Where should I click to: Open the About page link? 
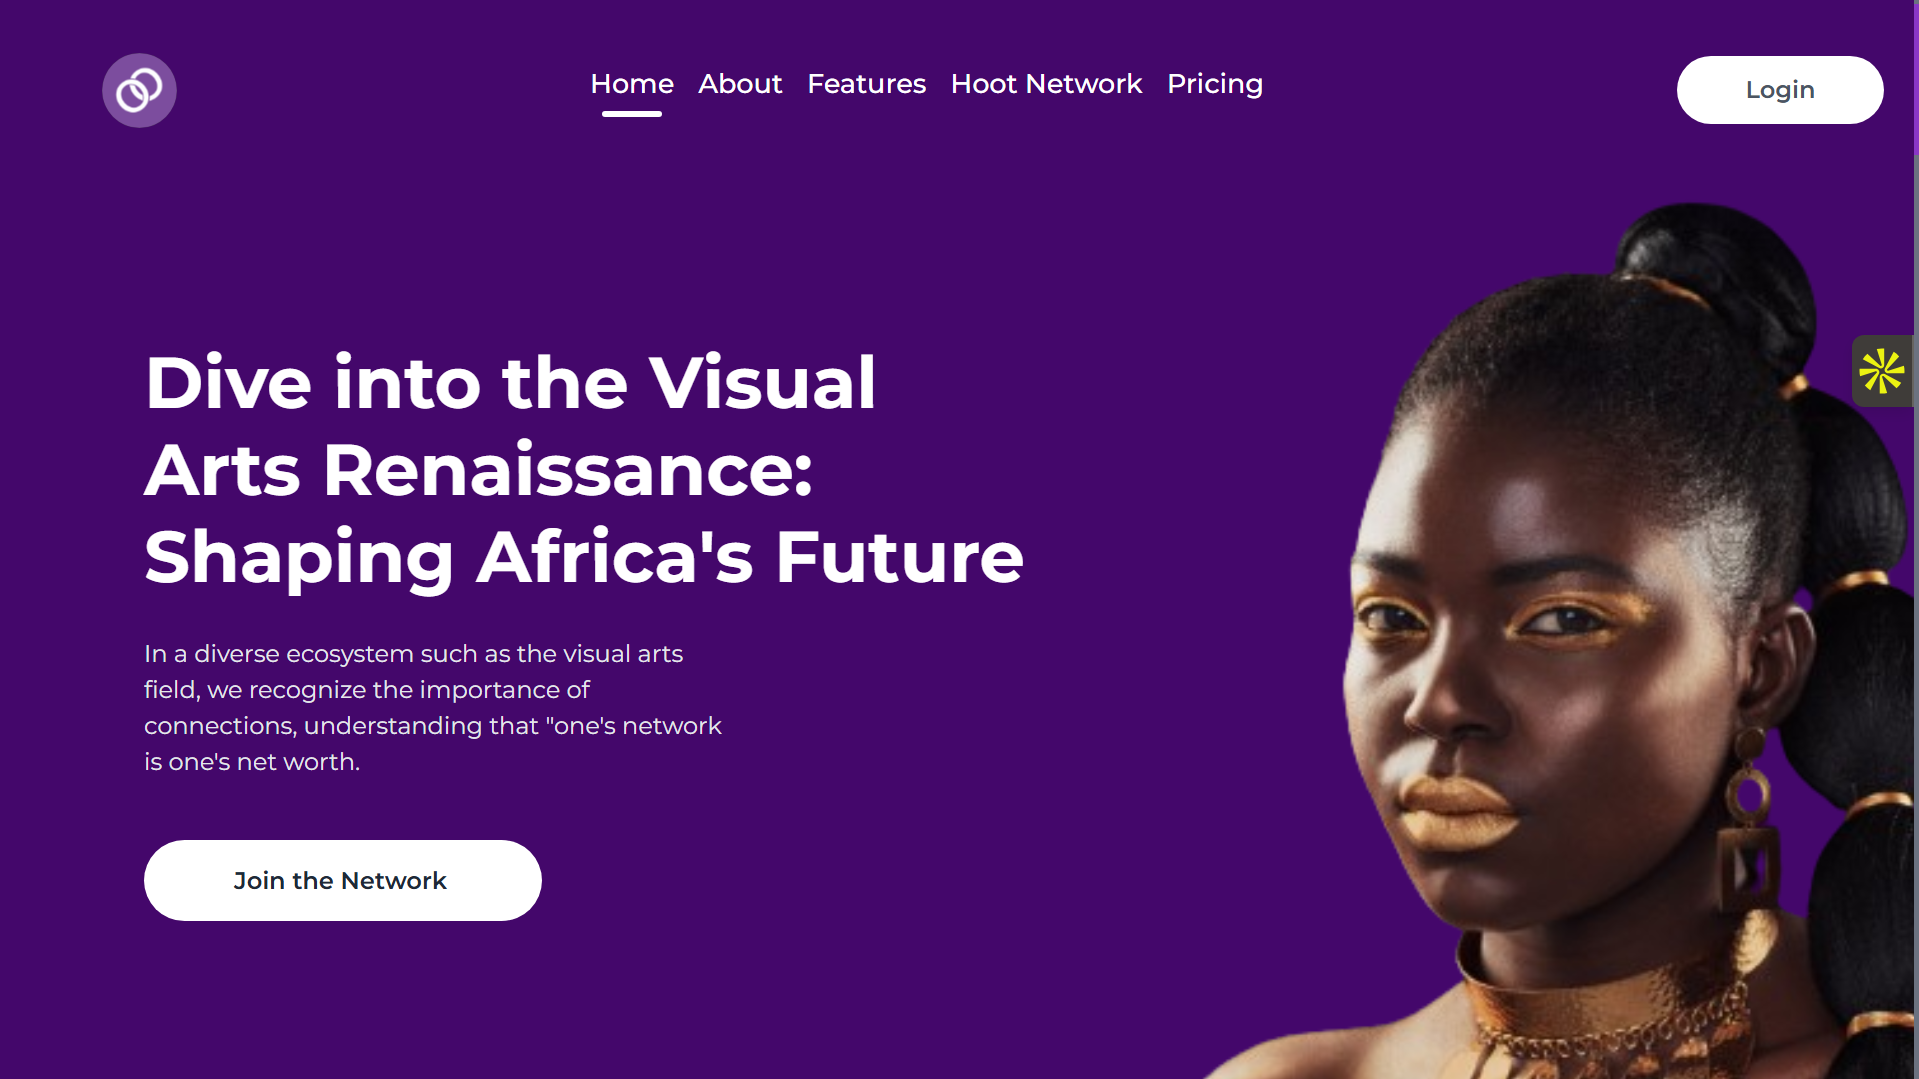coord(740,84)
